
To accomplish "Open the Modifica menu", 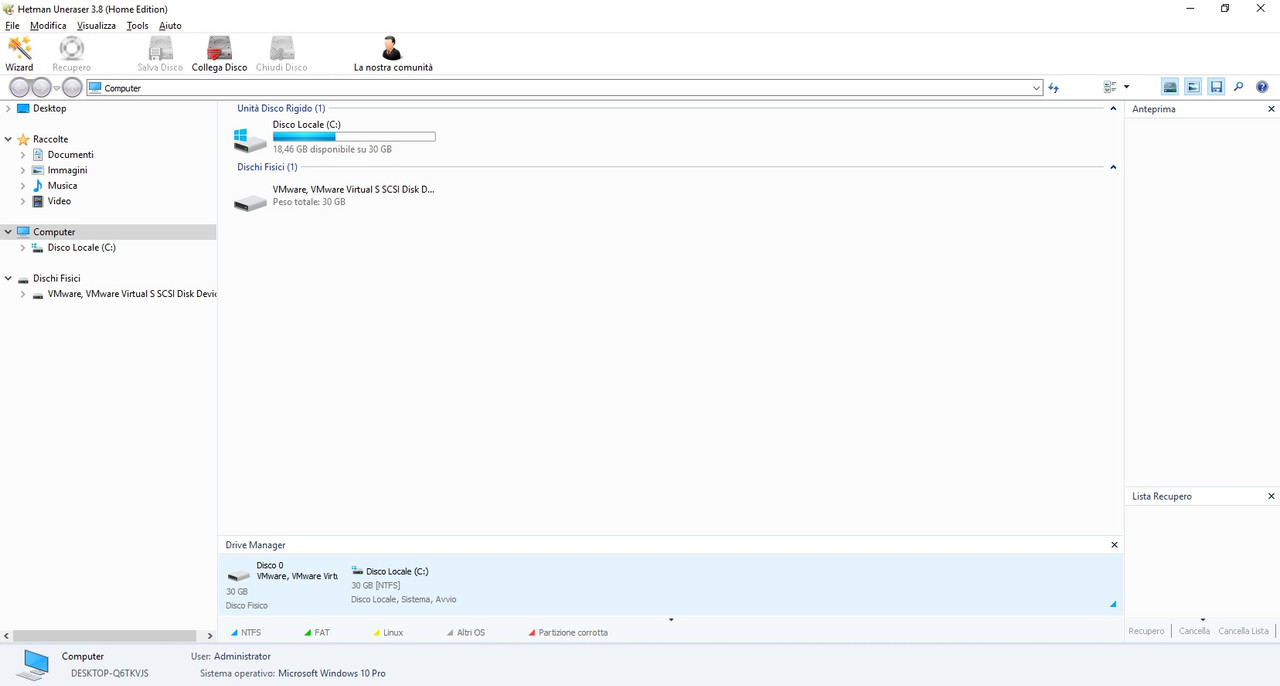I will (48, 26).
